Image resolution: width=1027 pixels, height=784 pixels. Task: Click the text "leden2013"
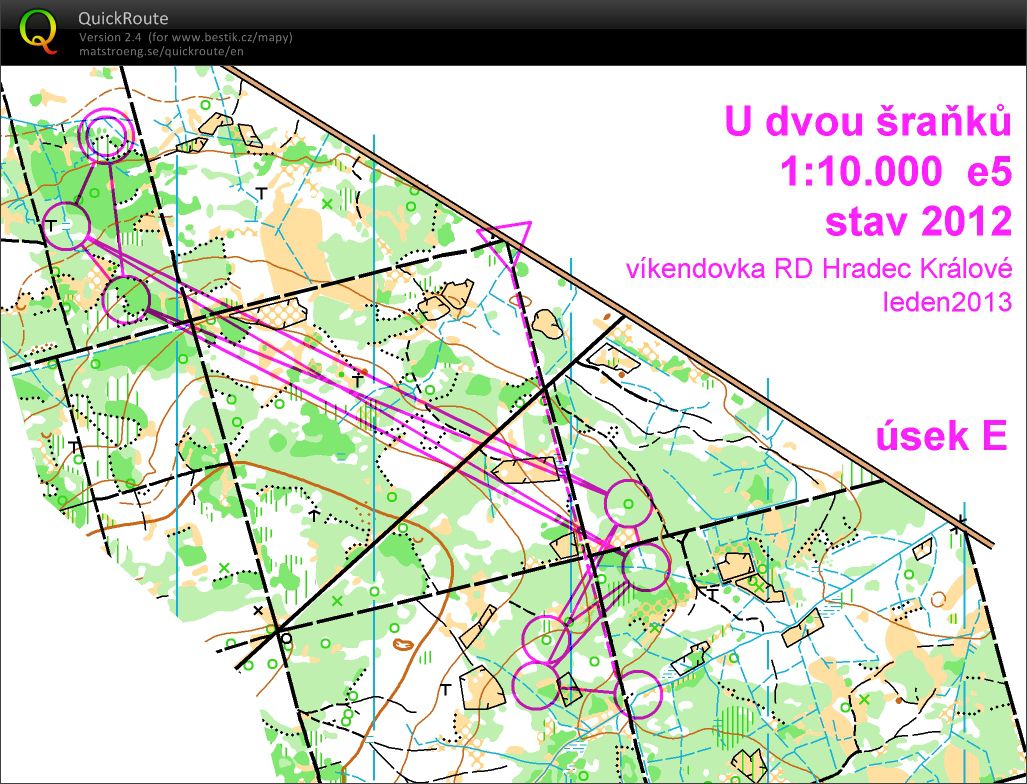947,301
